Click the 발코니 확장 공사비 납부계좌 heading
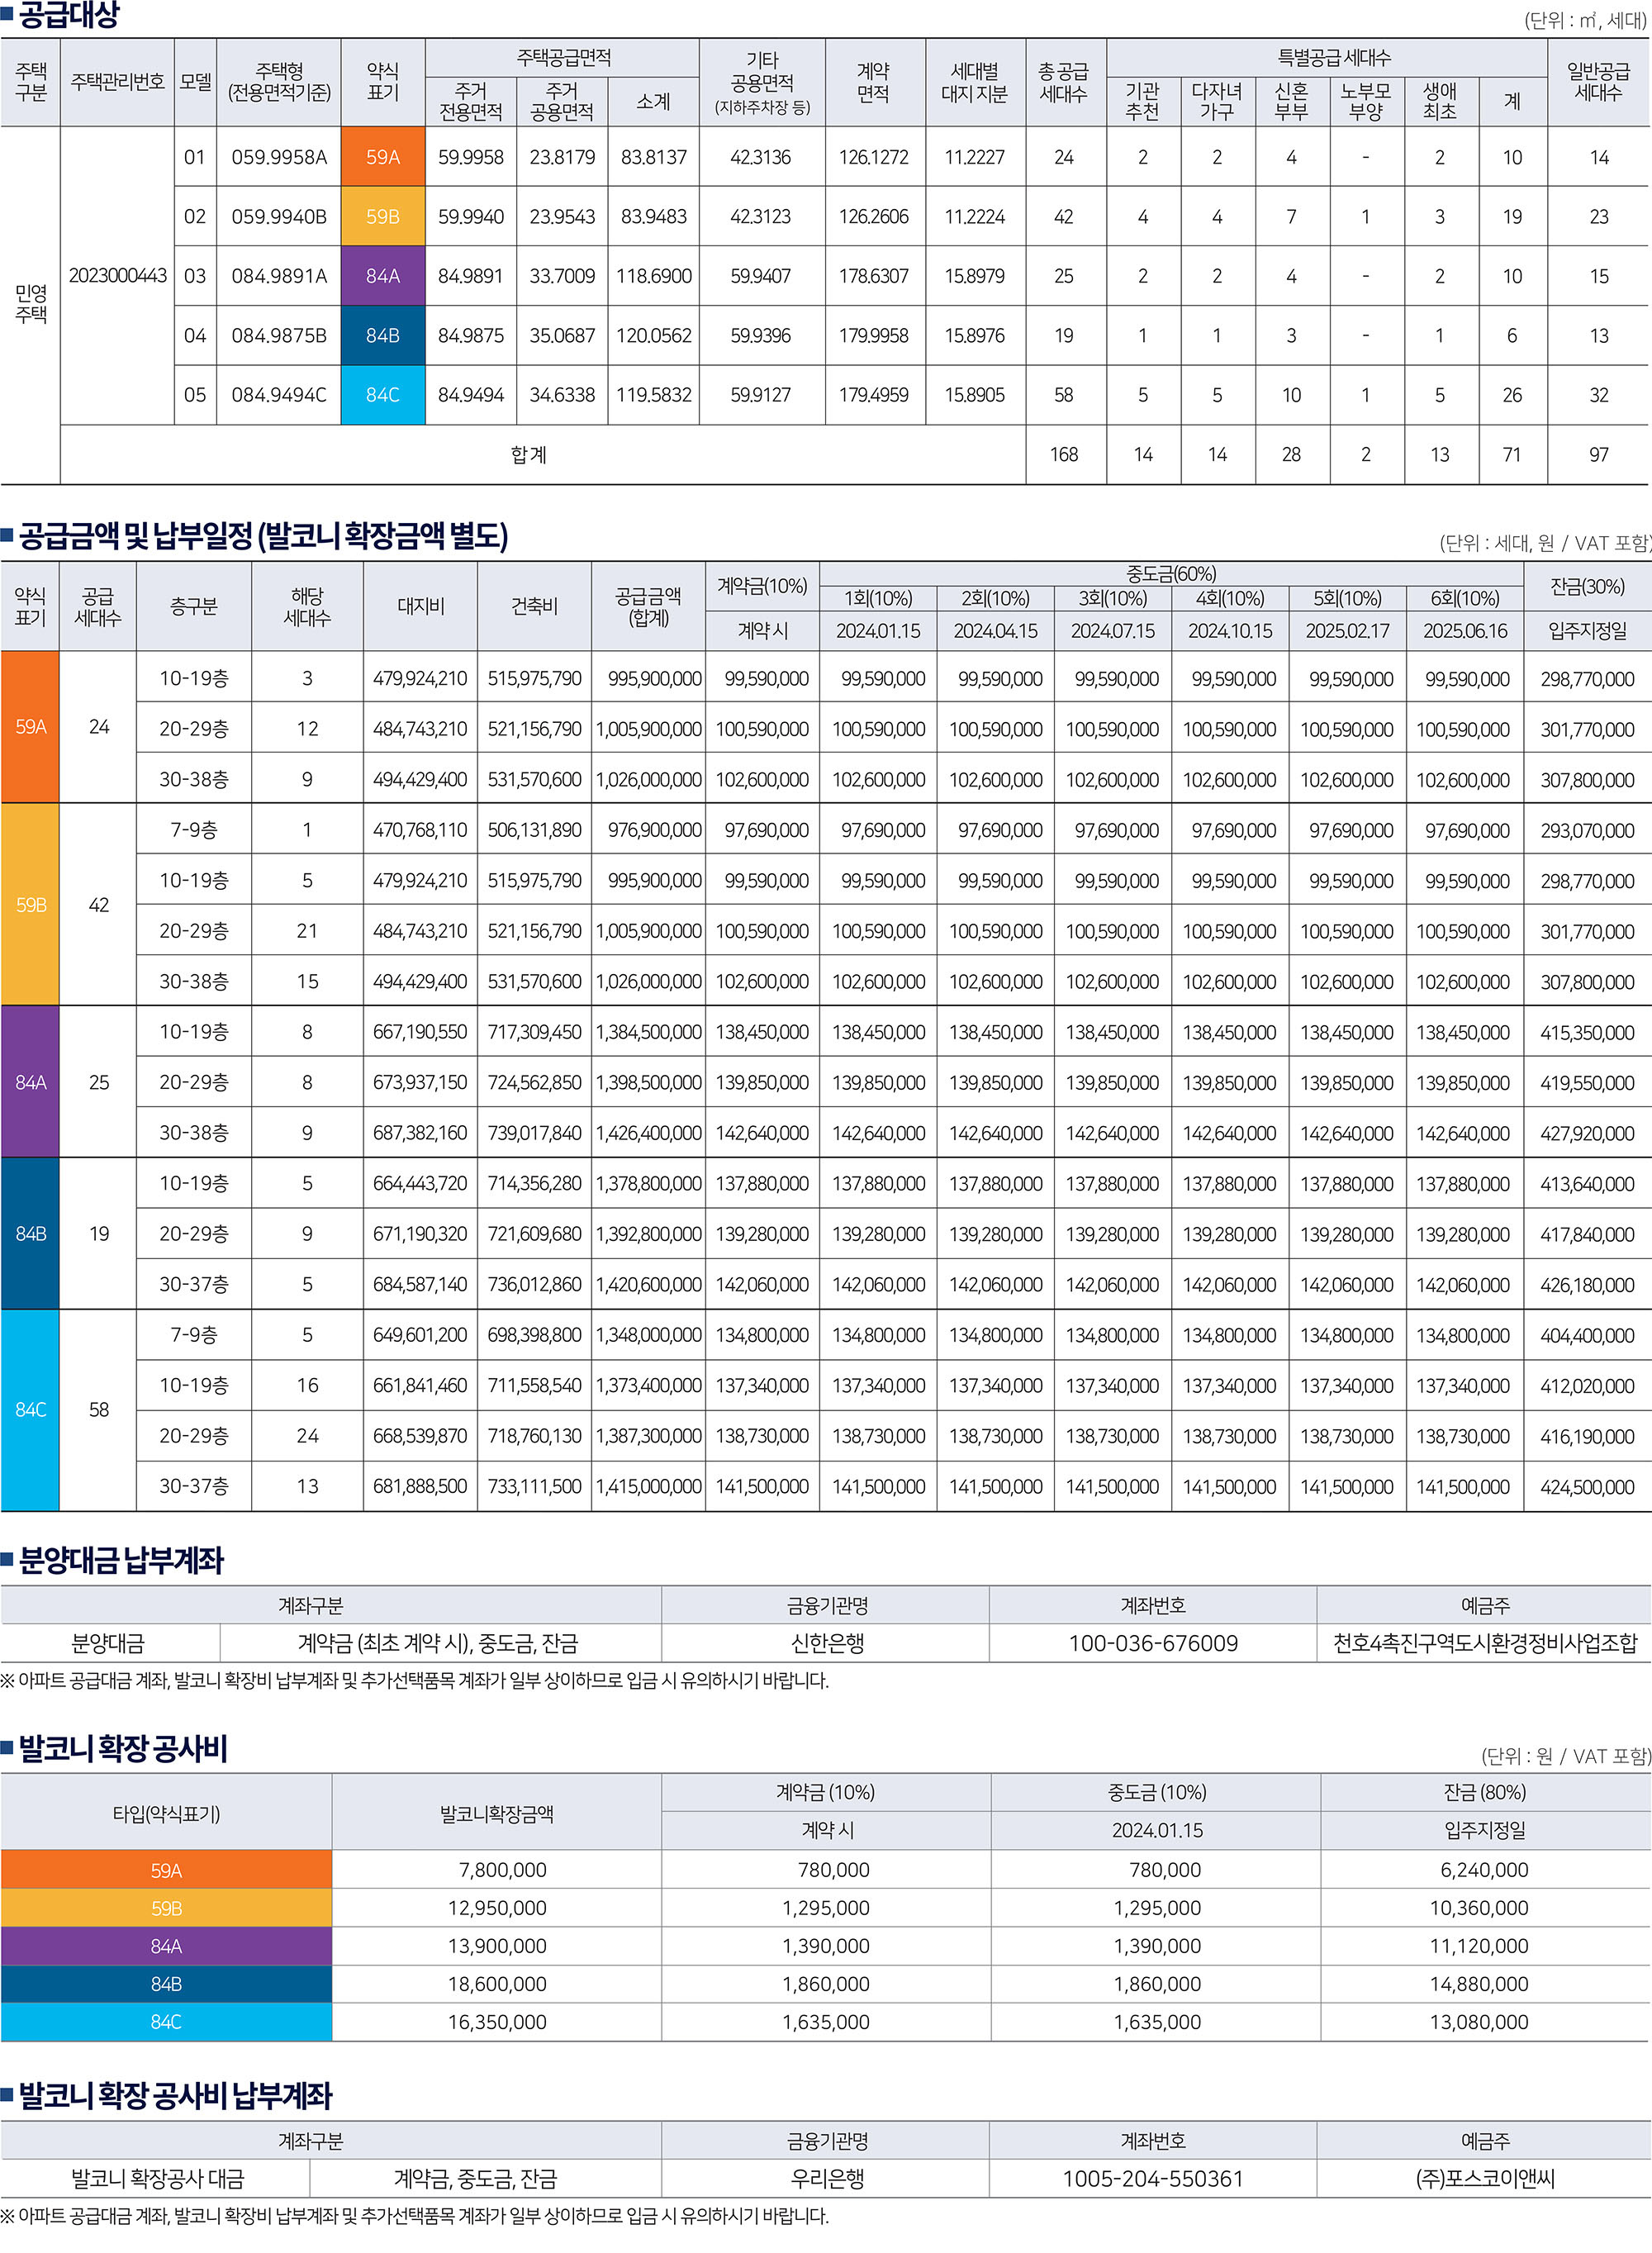Screen dimensions: 1652x2253 tap(175, 2096)
